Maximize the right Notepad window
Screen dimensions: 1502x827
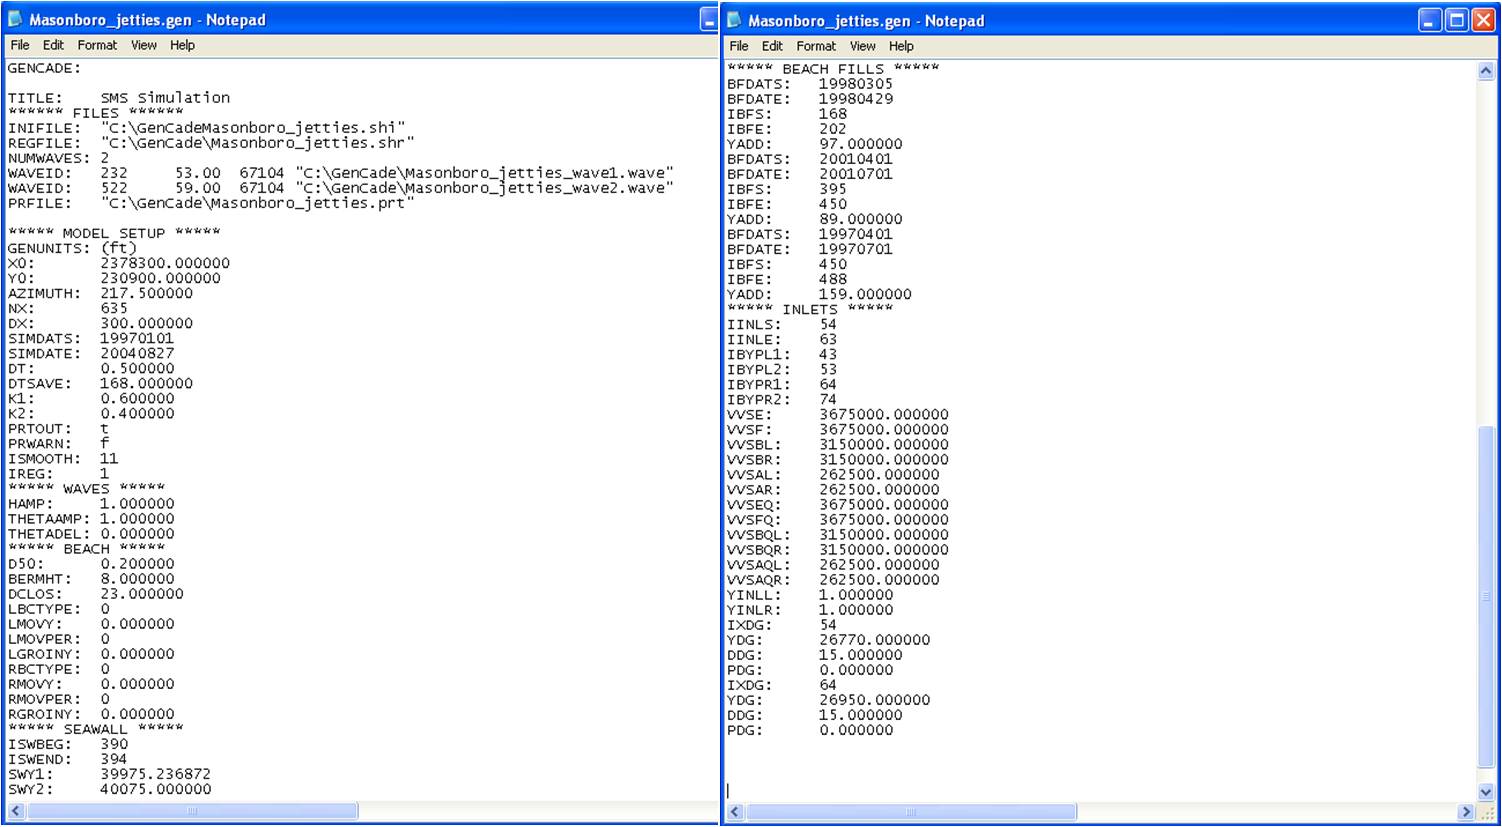click(1457, 20)
